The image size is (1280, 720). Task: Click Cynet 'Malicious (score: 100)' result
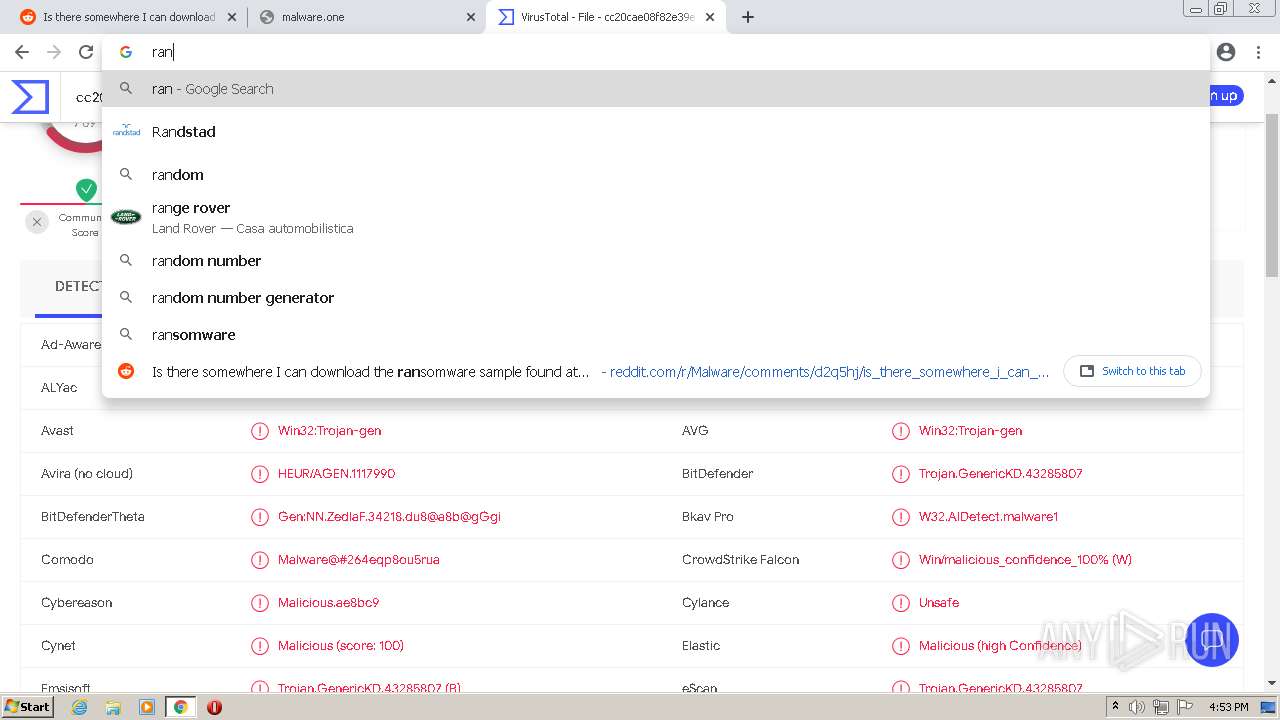tap(341, 646)
